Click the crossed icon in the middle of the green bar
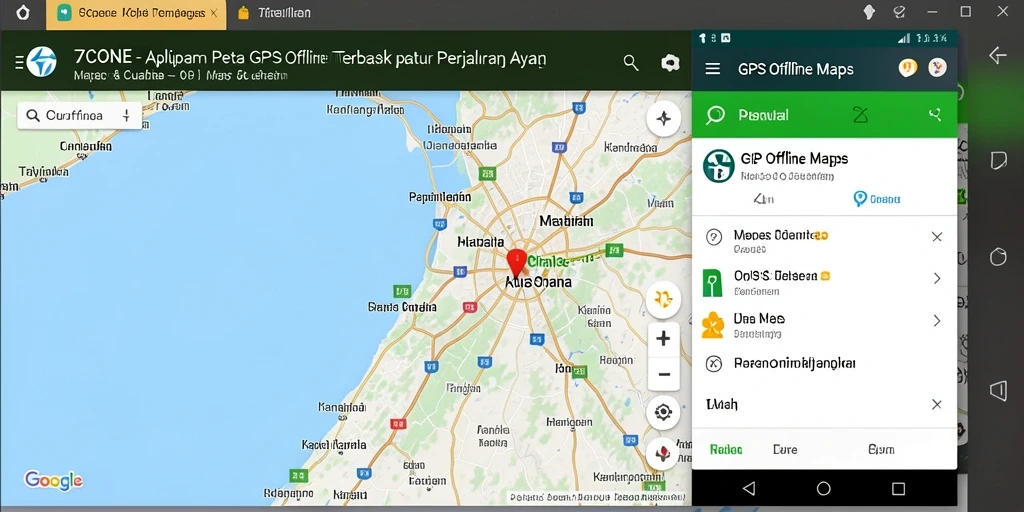1024x512 pixels. 860,116
